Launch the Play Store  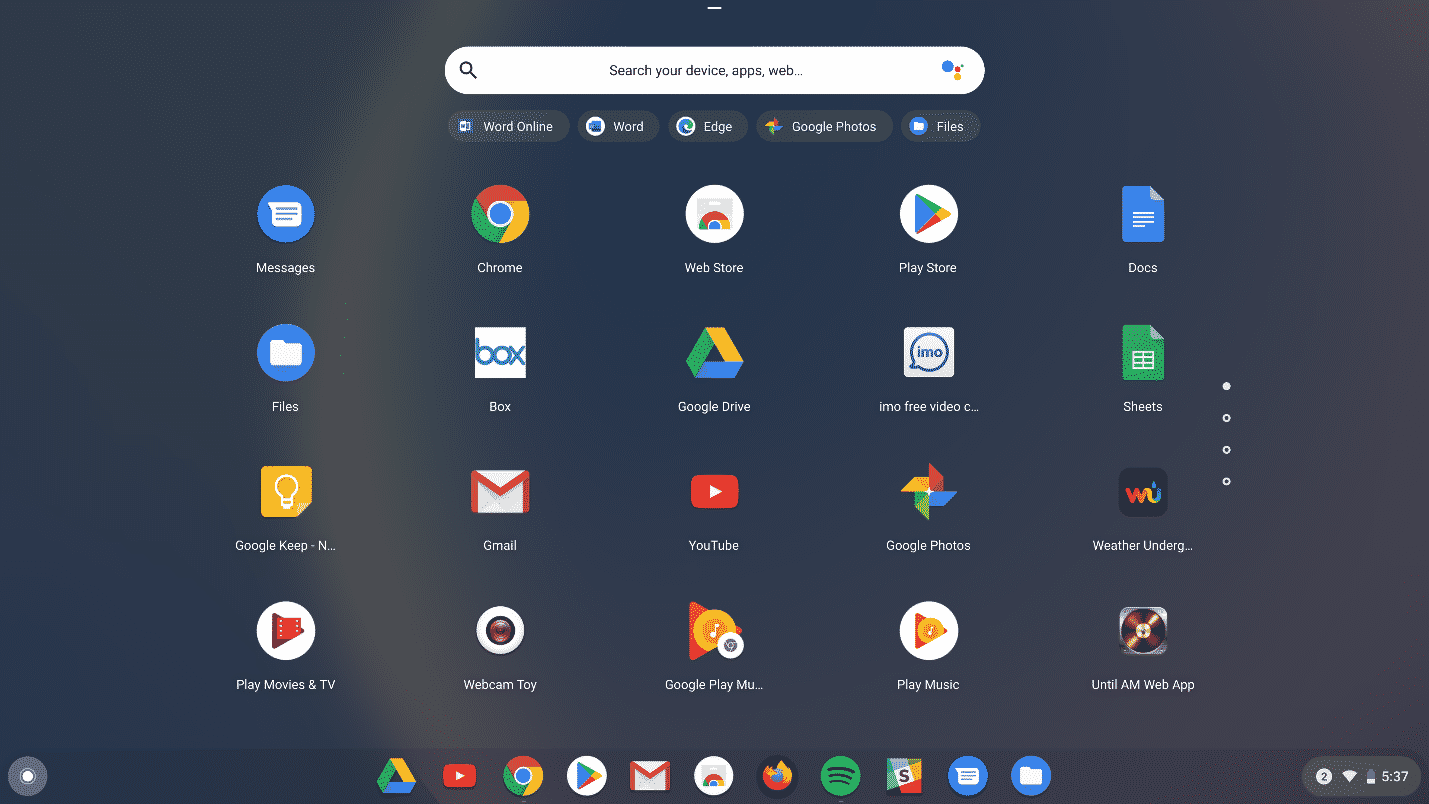[x=928, y=213]
